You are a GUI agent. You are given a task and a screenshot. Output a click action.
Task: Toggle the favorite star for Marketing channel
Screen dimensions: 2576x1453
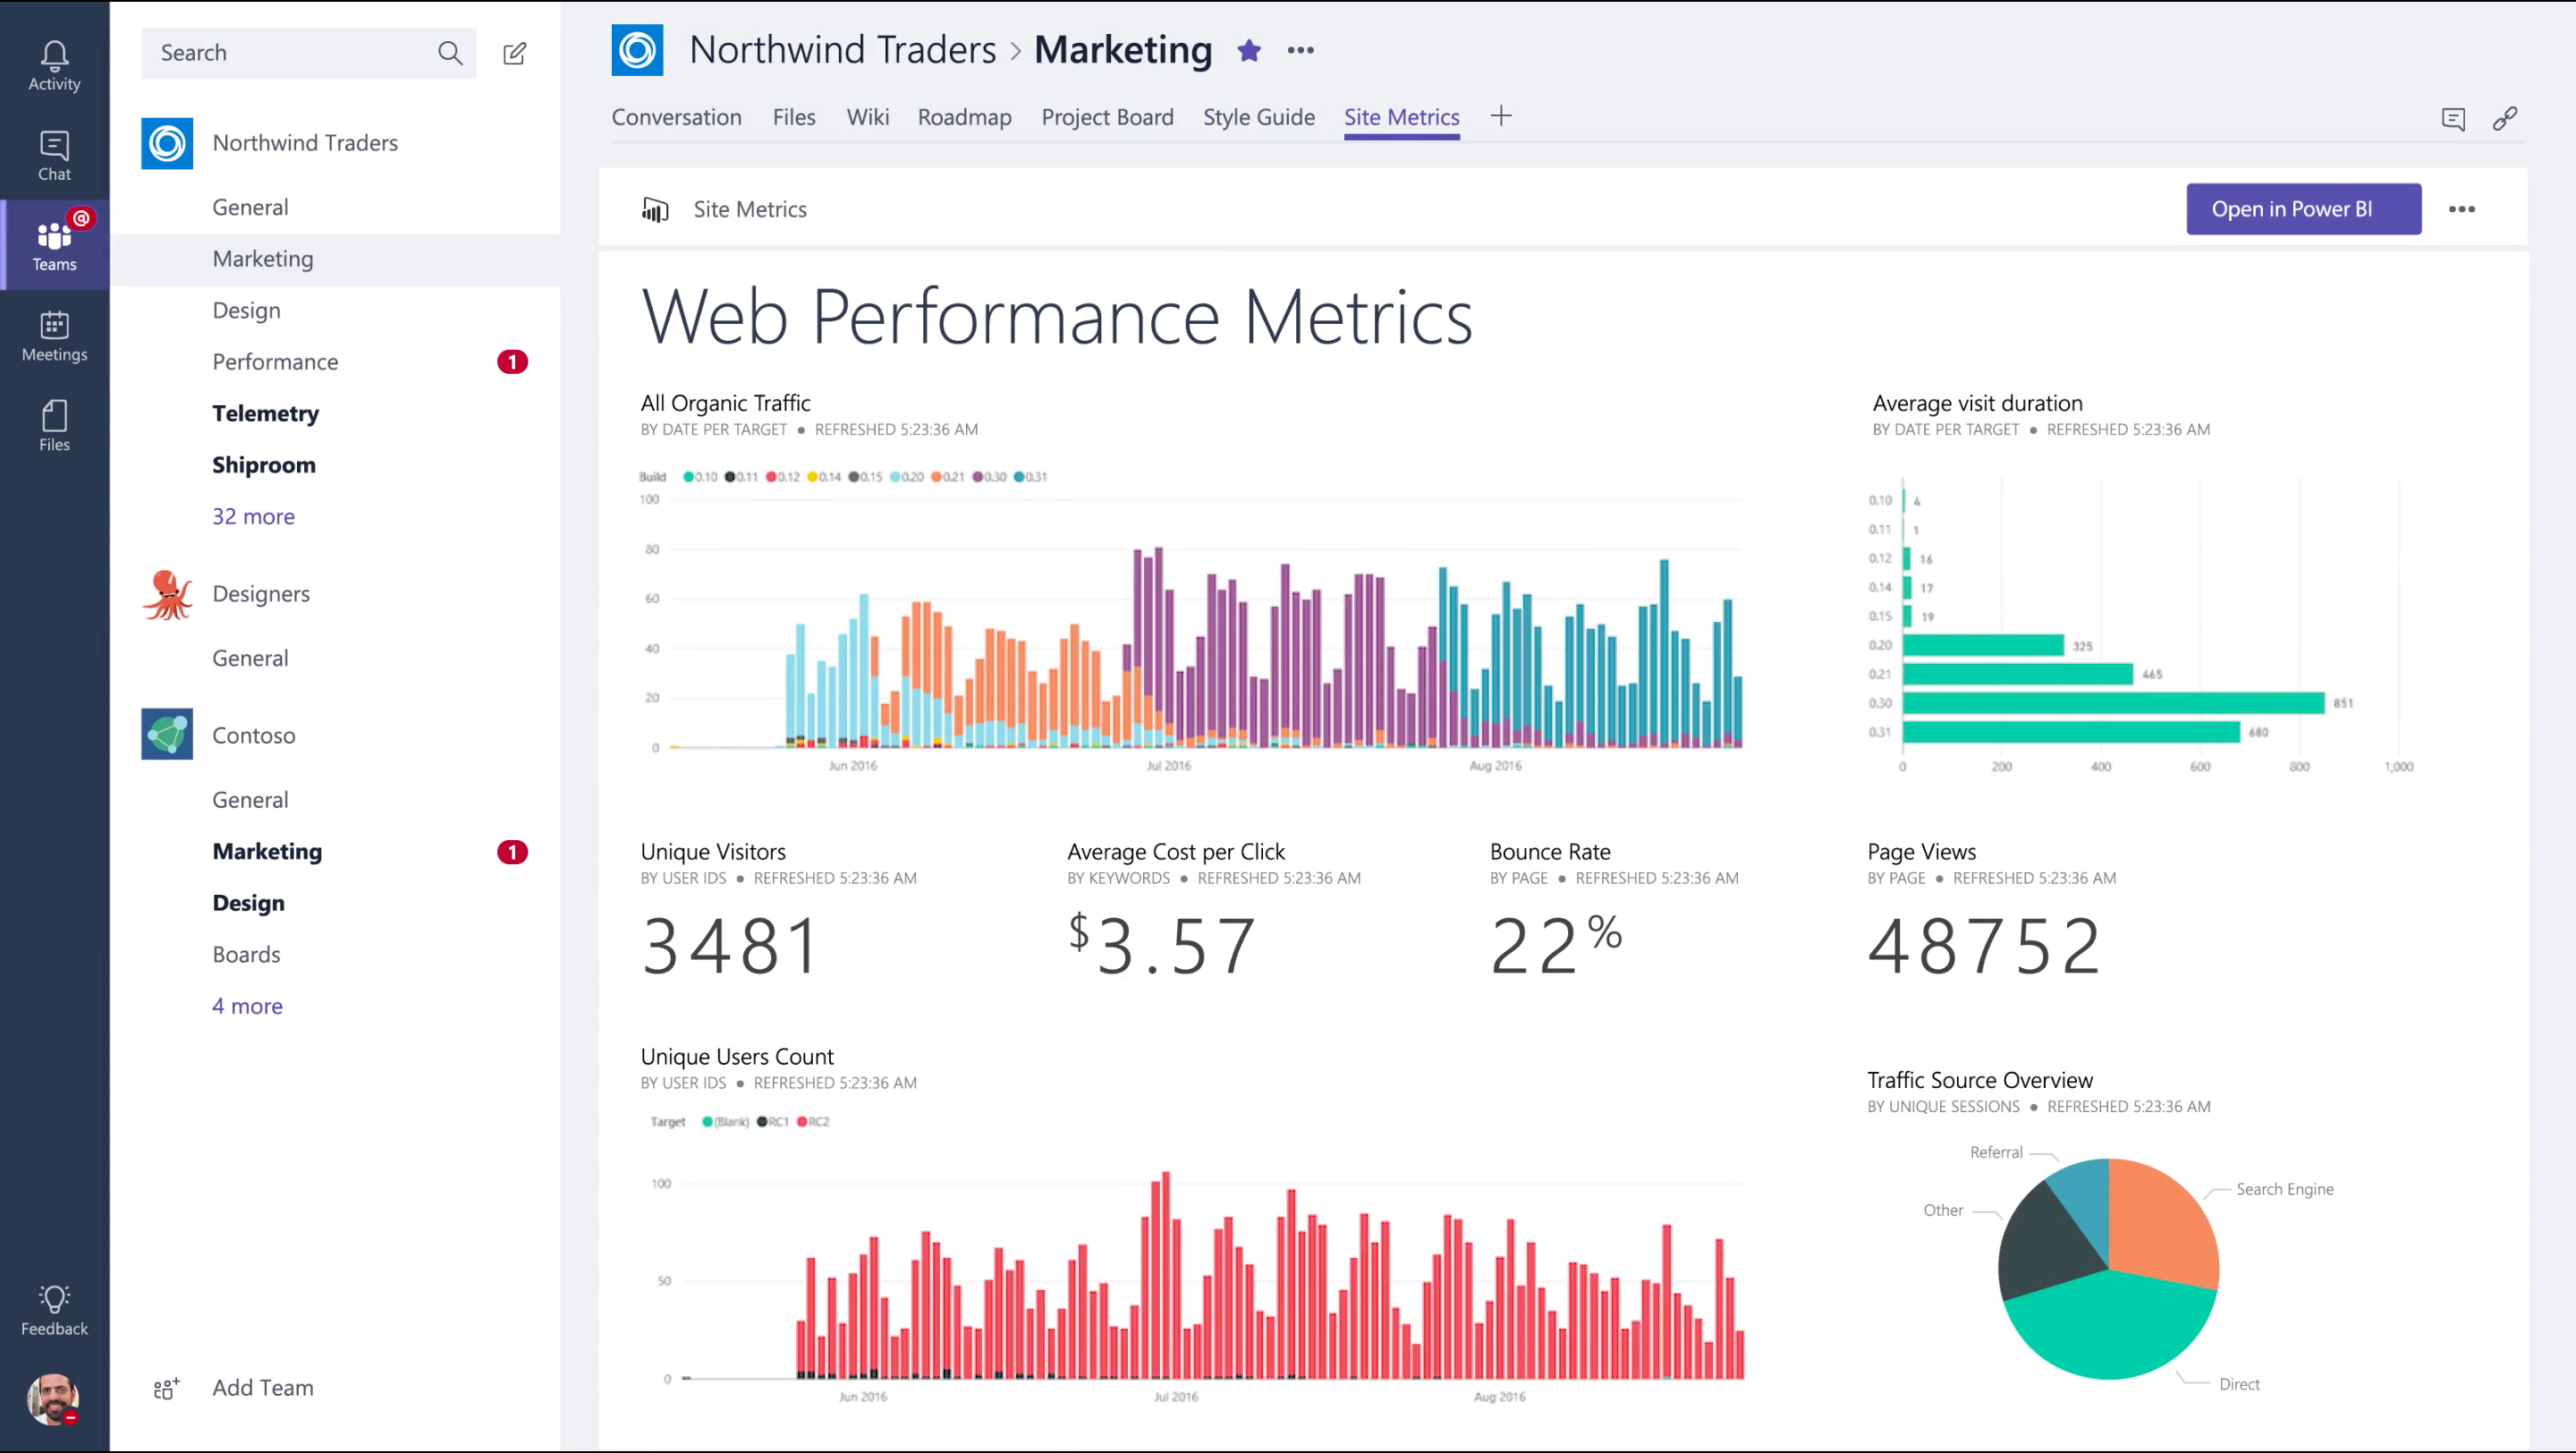click(x=1249, y=50)
